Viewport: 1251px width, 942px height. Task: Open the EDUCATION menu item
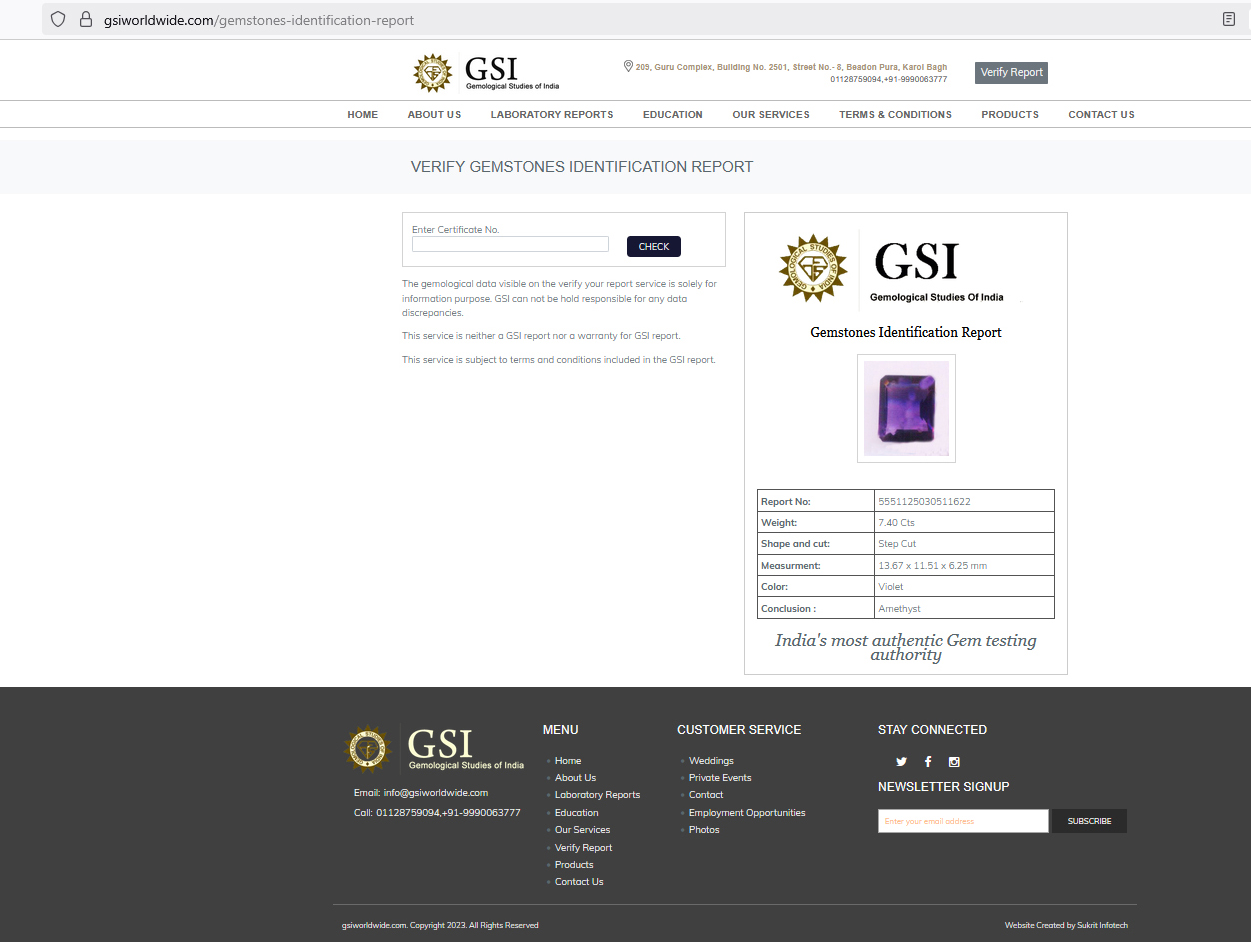coord(673,115)
